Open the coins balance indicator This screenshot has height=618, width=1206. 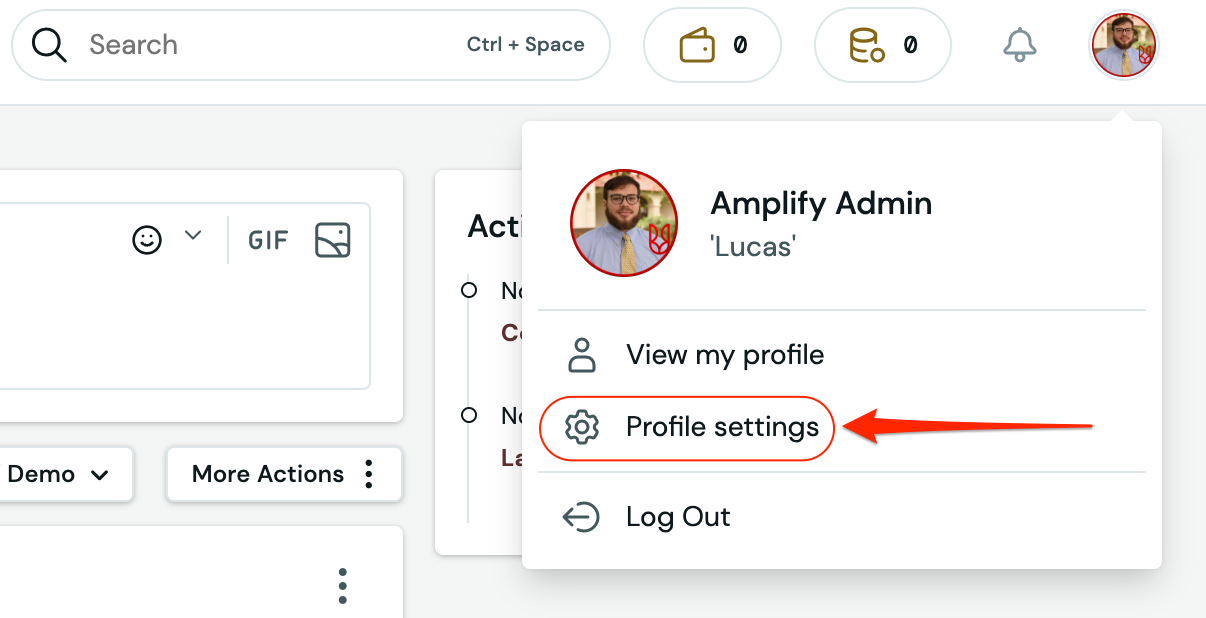pos(882,45)
